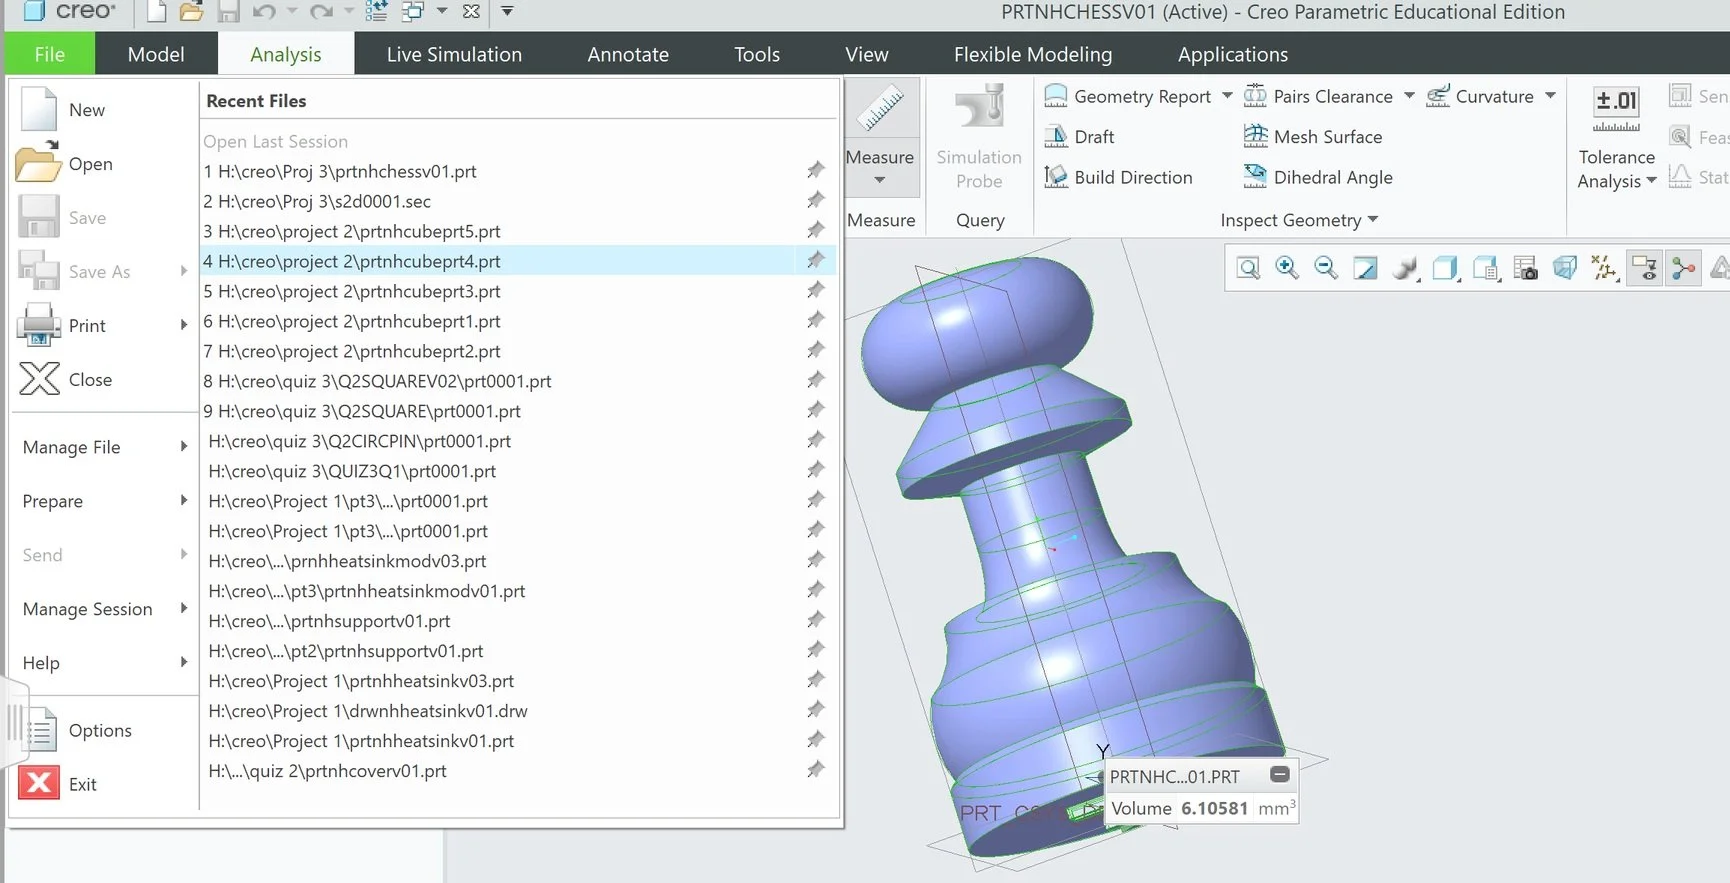Click the Open folder icon in quick access toolbar
Screen dimensions: 1730x883
click(x=191, y=11)
